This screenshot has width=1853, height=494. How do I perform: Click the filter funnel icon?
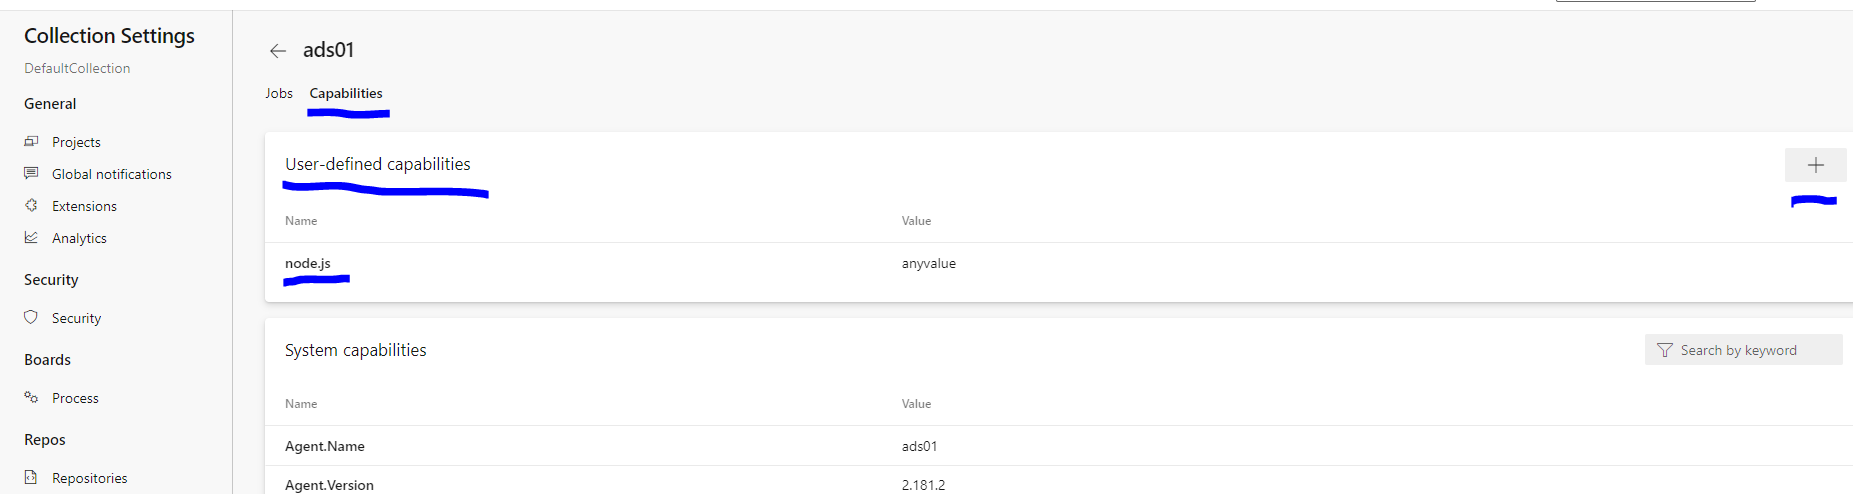pos(1665,350)
